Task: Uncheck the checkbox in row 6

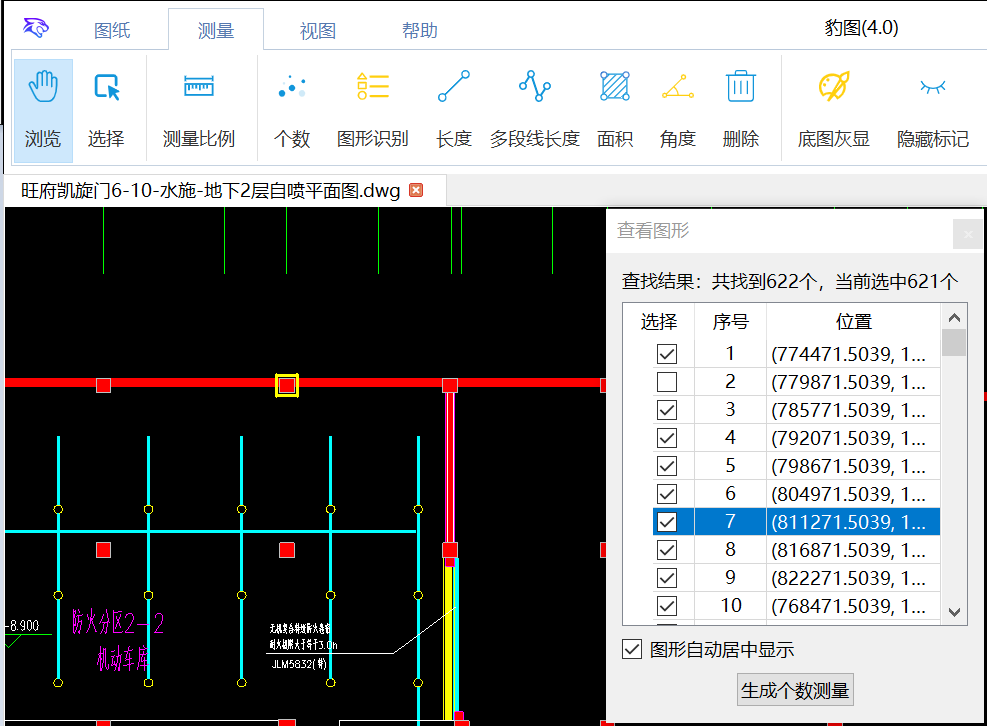Action: 667,494
